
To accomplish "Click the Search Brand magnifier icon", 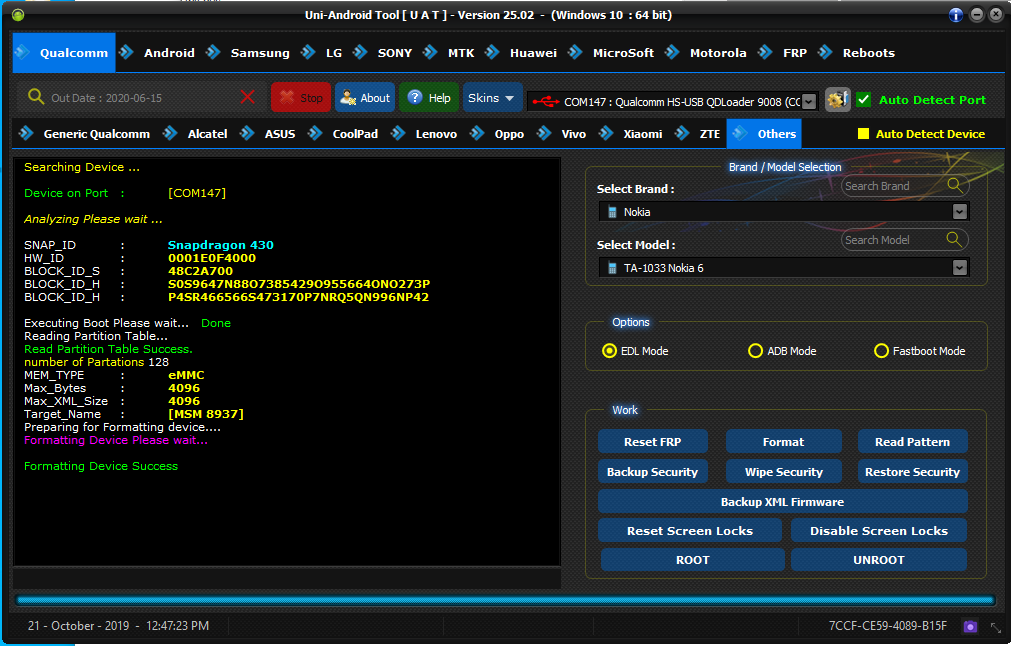I will 955,186.
